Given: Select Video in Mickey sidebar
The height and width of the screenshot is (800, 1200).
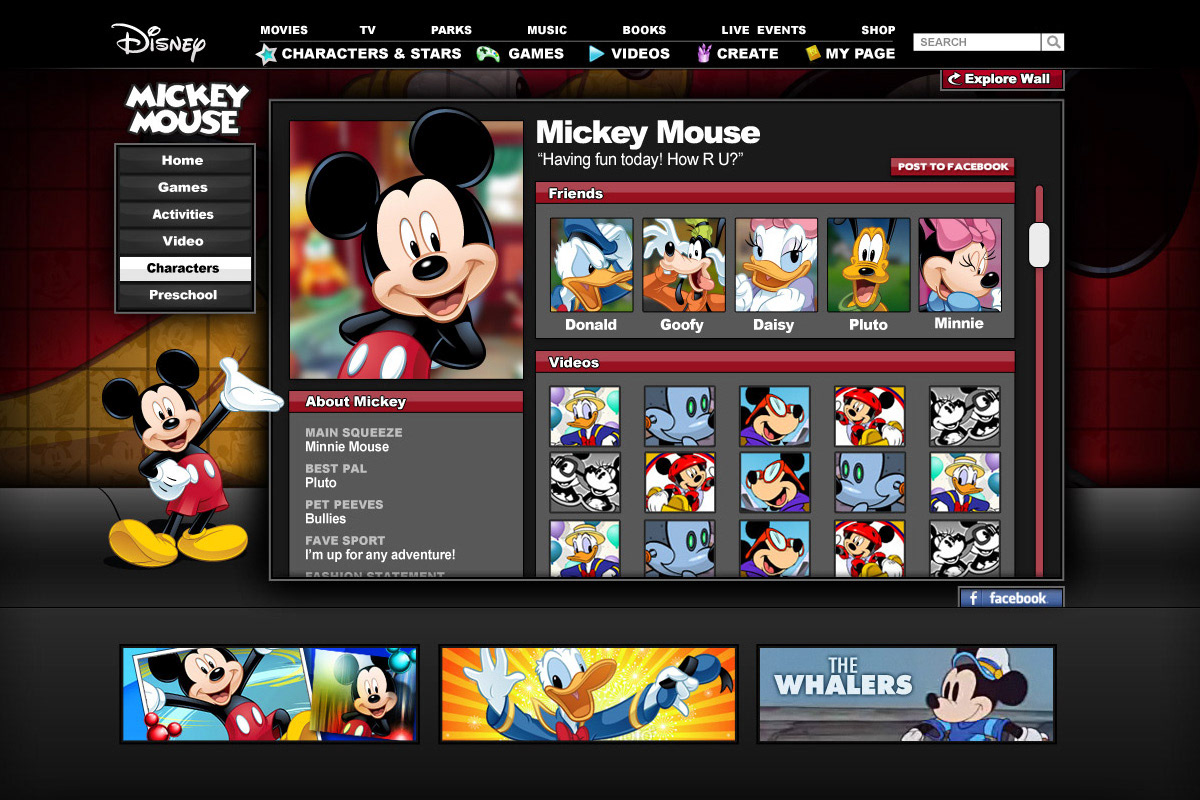Looking at the screenshot, I should pyautogui.click(x=185, y=241).
